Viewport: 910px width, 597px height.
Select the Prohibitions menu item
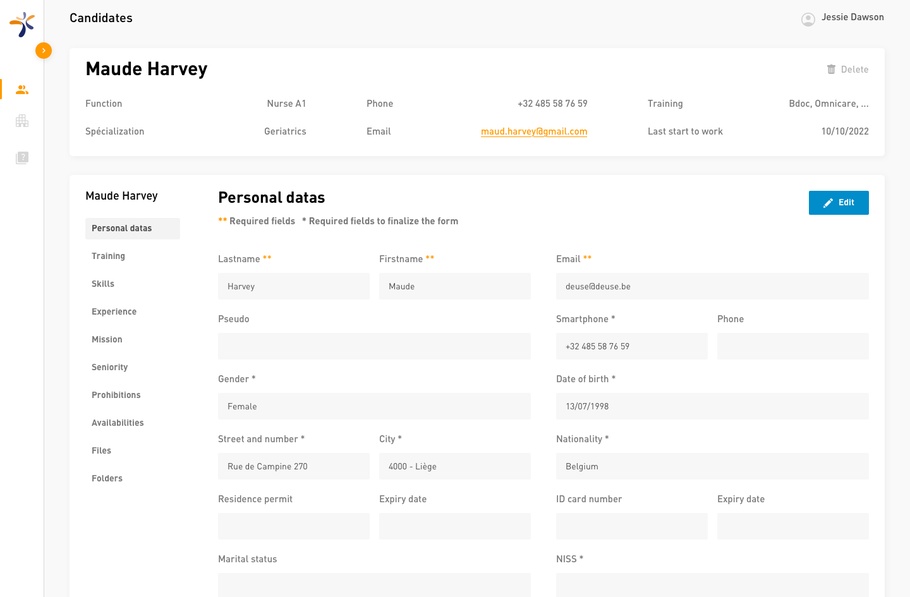pyautogui.click(x=116, y=395)
